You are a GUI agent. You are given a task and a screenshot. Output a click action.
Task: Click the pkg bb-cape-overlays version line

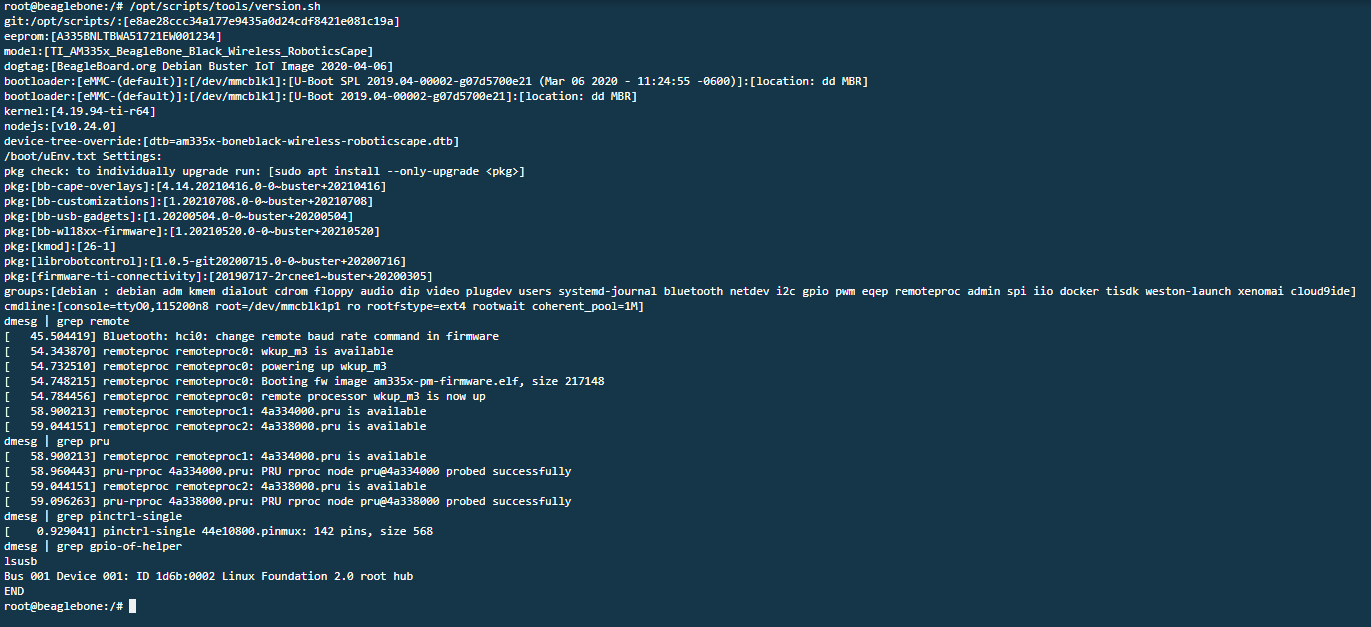pyautogui.click(x=195, y=186)
